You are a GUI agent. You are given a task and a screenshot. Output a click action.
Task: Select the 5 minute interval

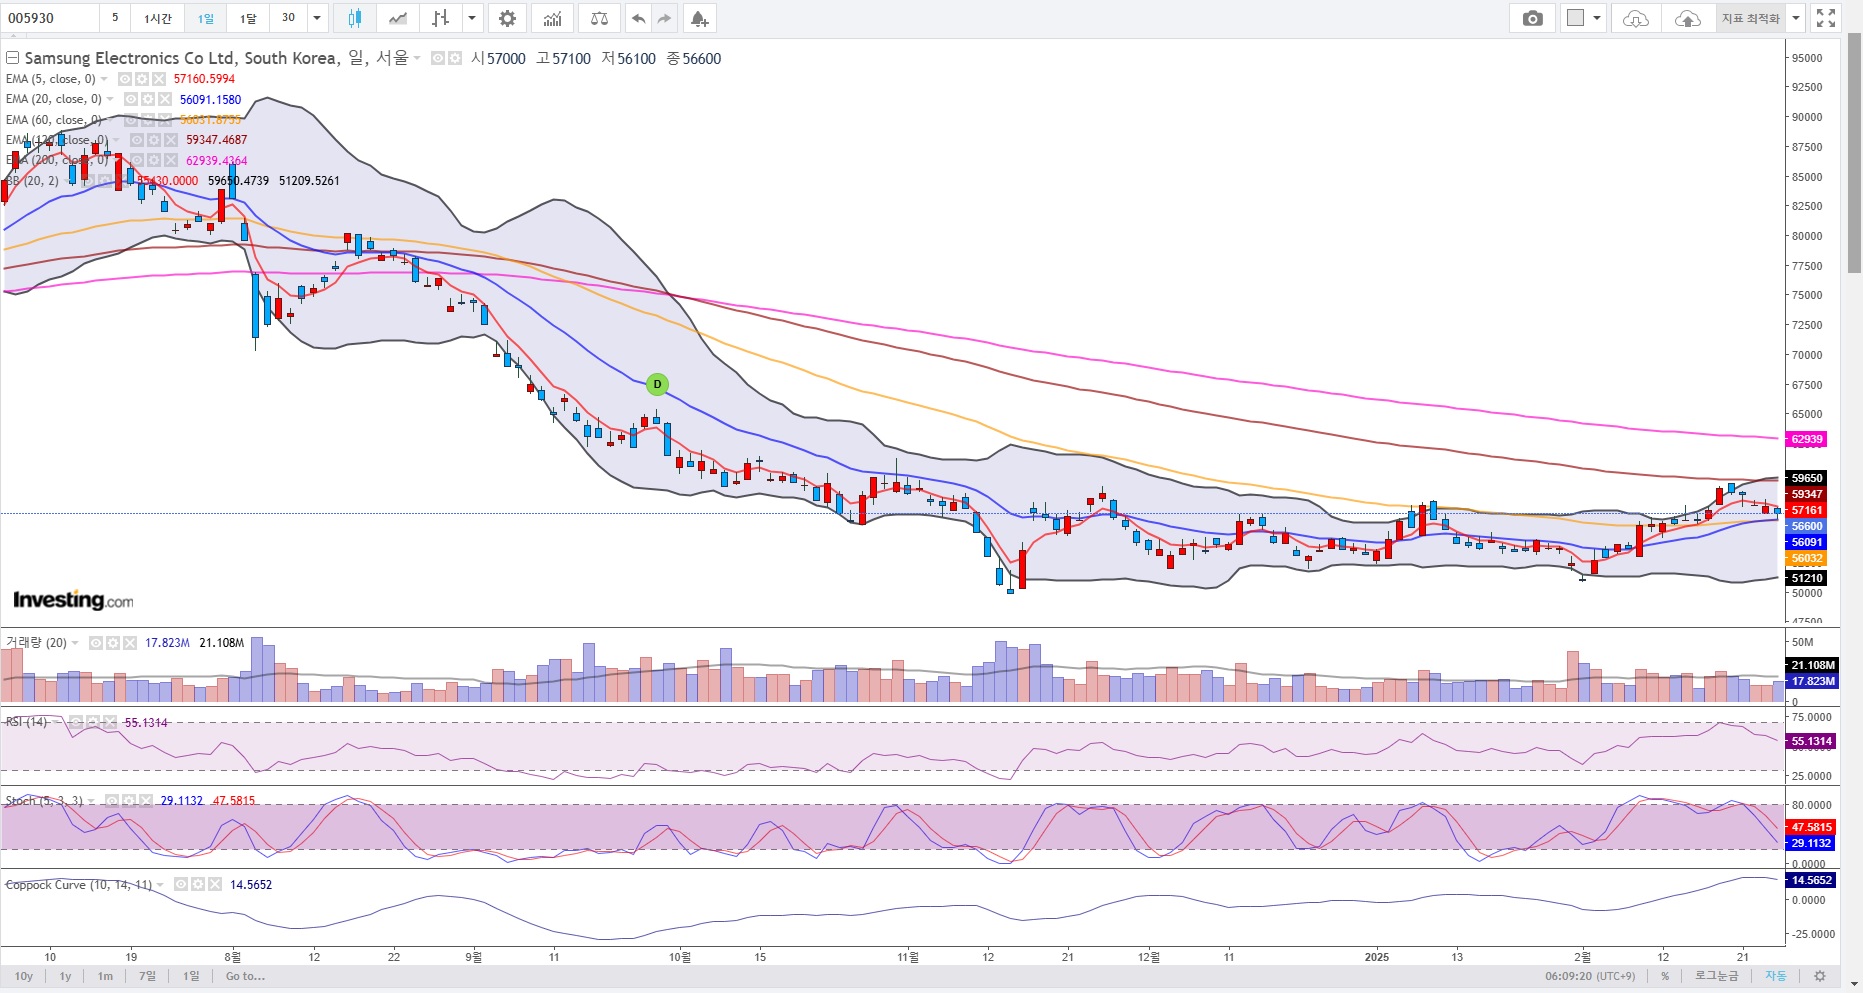click(x=115, y=18)
